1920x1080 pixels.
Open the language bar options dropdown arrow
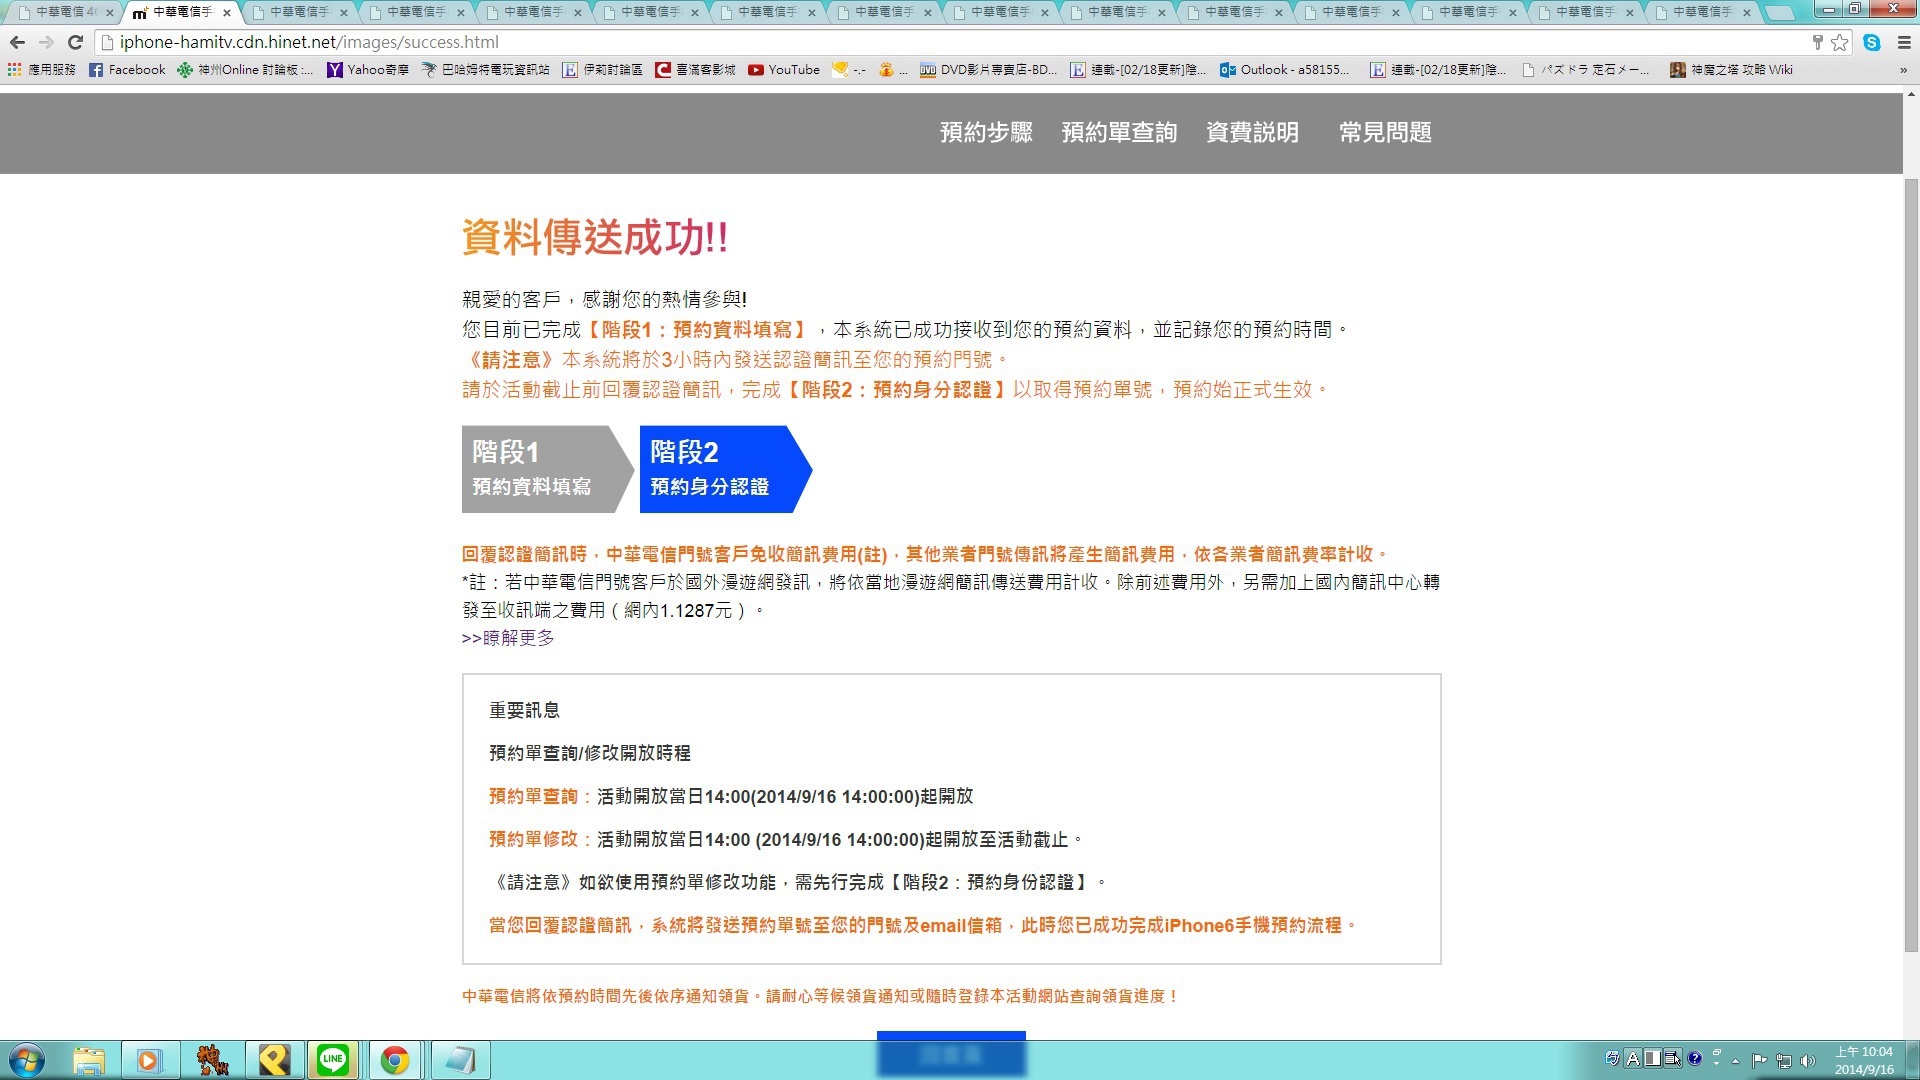pos(1716,1062)
